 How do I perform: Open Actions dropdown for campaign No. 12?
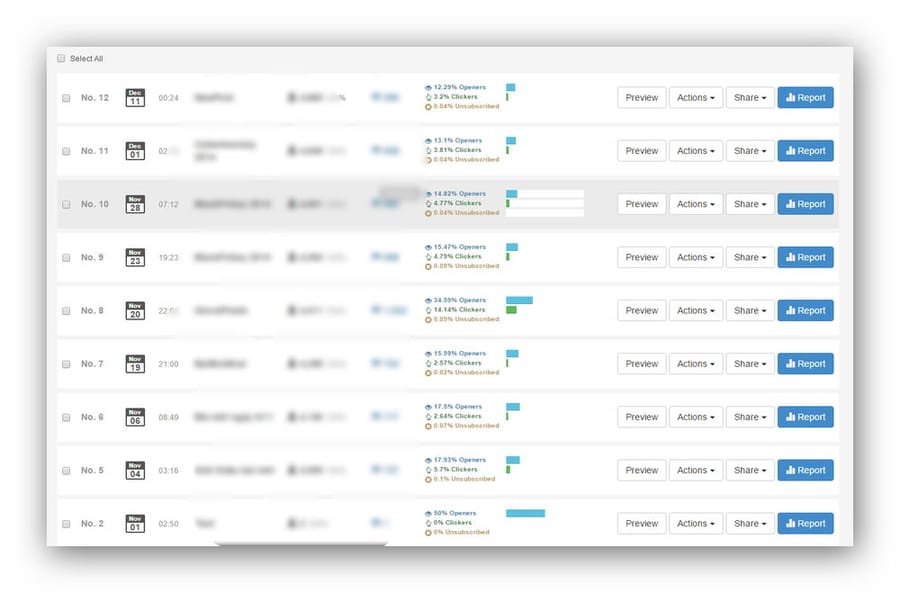click(x=696, y=98)
